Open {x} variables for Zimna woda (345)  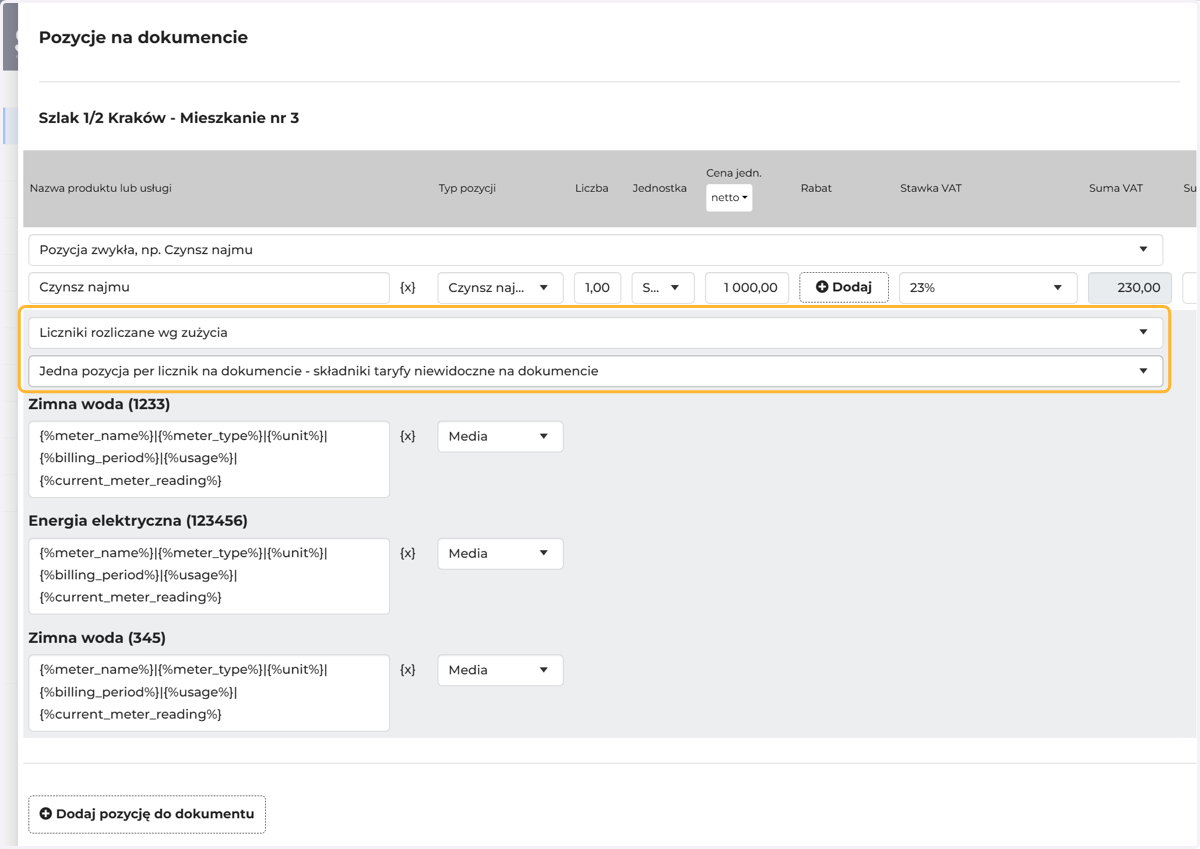point(408,670)
